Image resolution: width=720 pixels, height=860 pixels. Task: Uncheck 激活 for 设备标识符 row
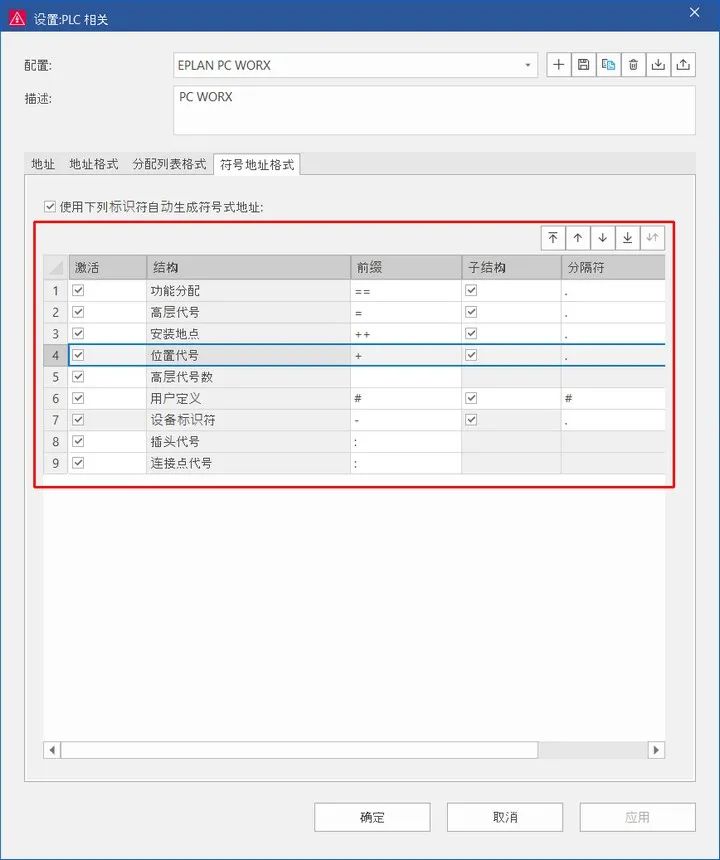click(78, 420)
